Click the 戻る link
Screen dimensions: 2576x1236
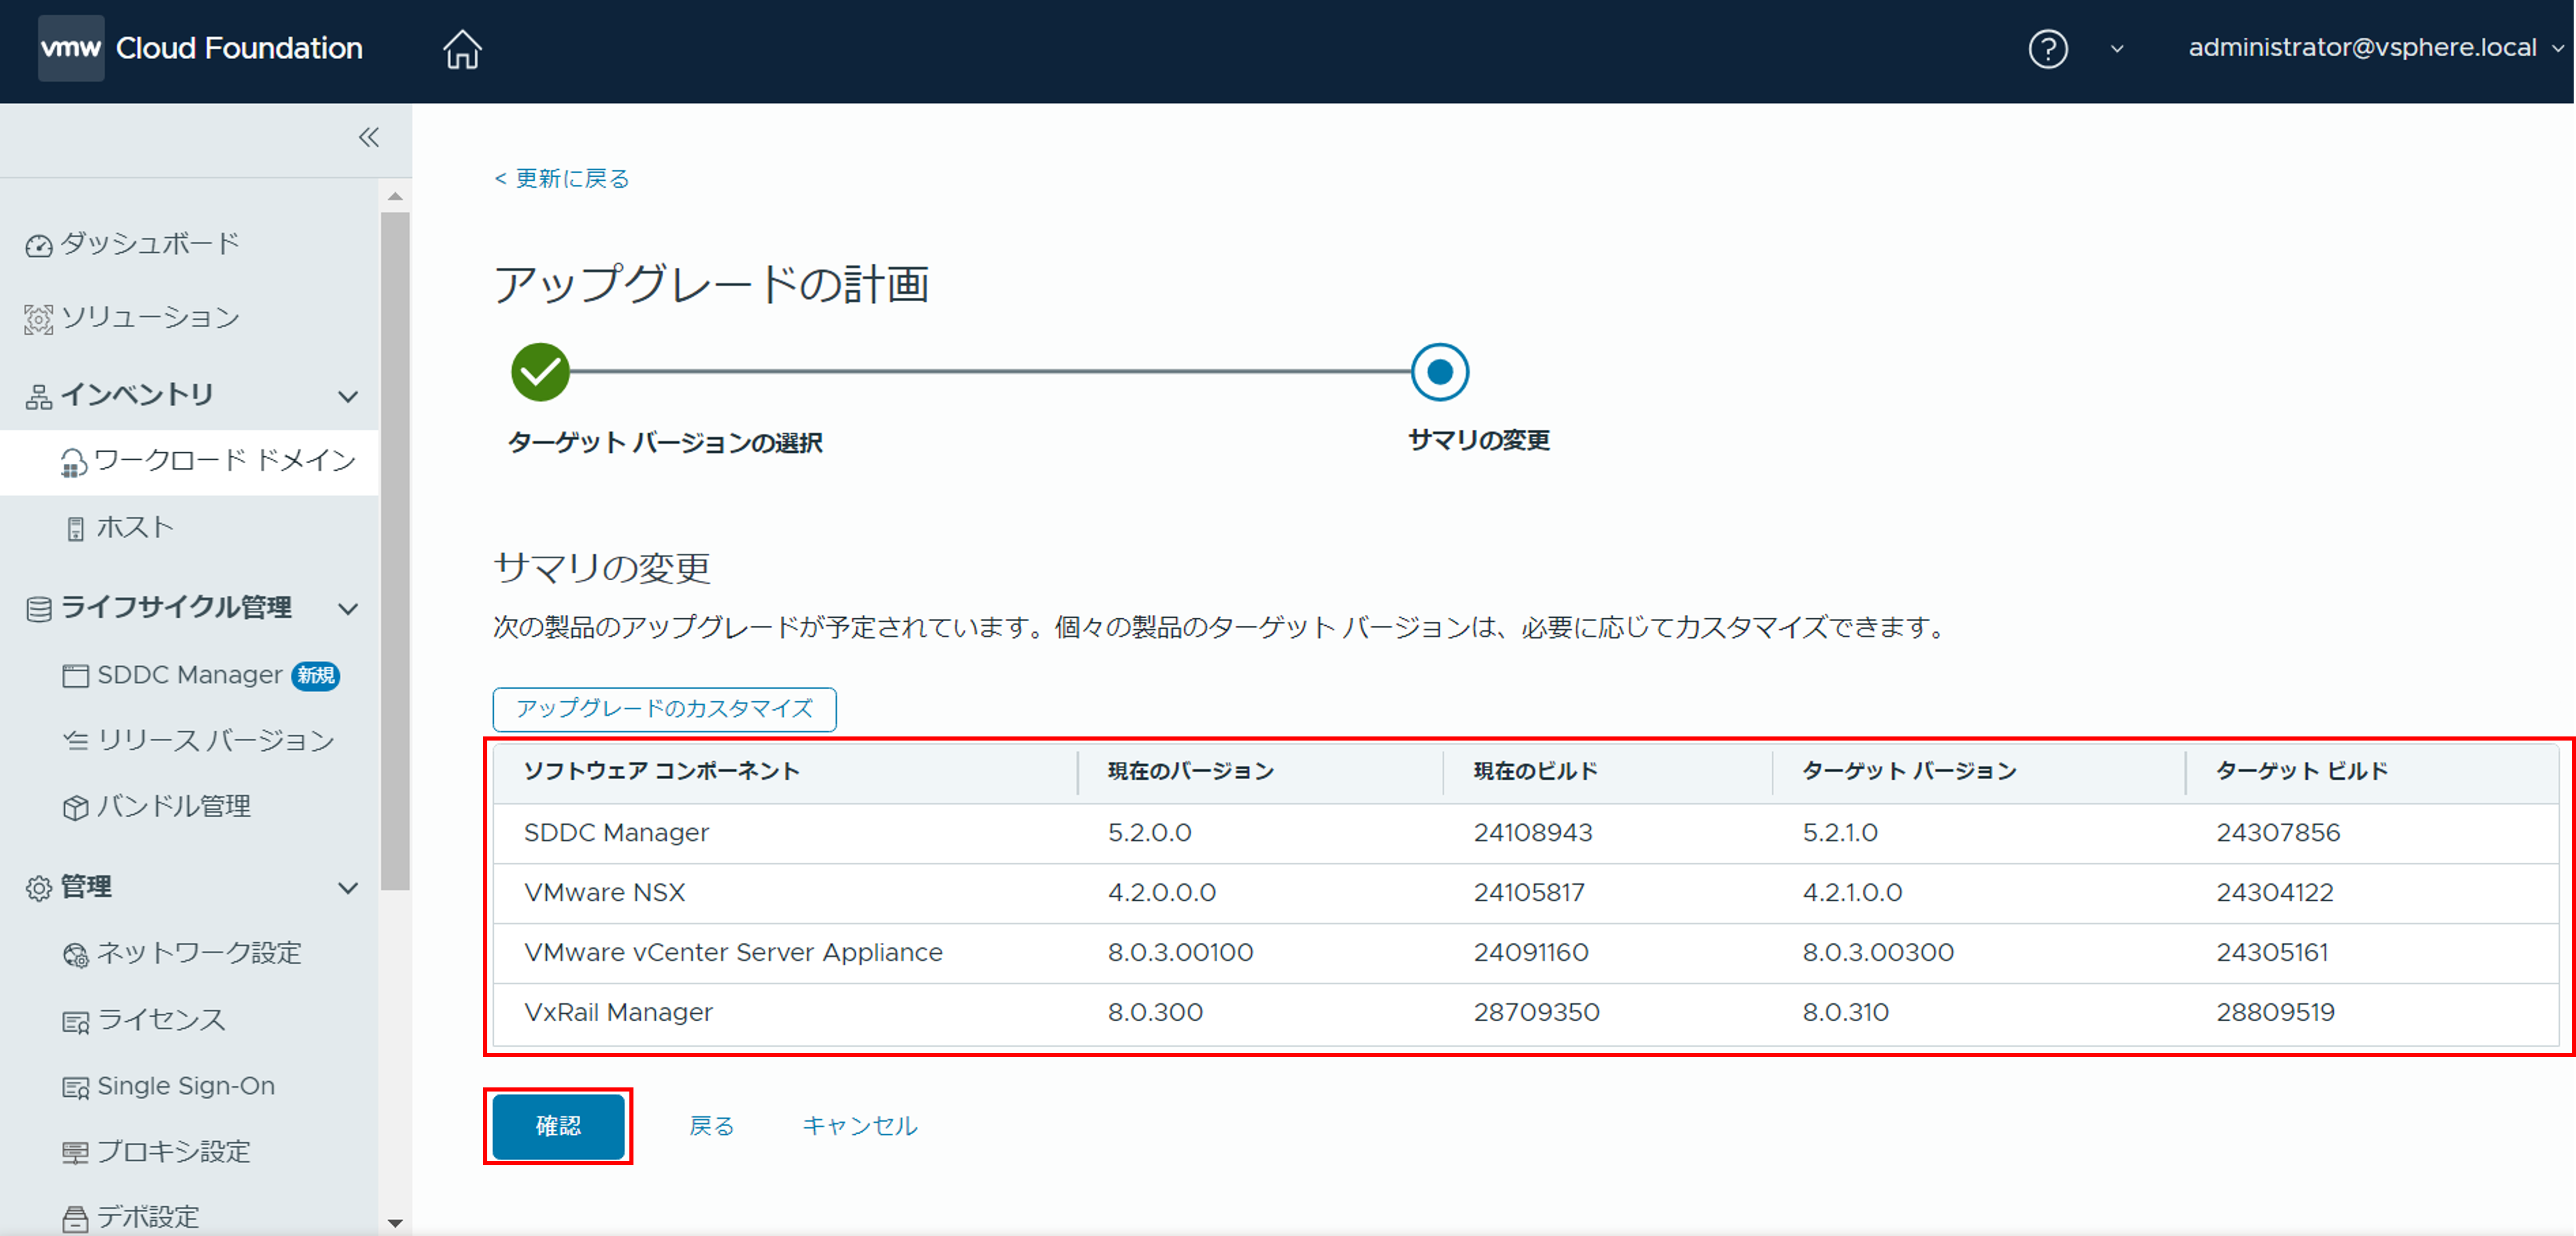coord(712,1126)
